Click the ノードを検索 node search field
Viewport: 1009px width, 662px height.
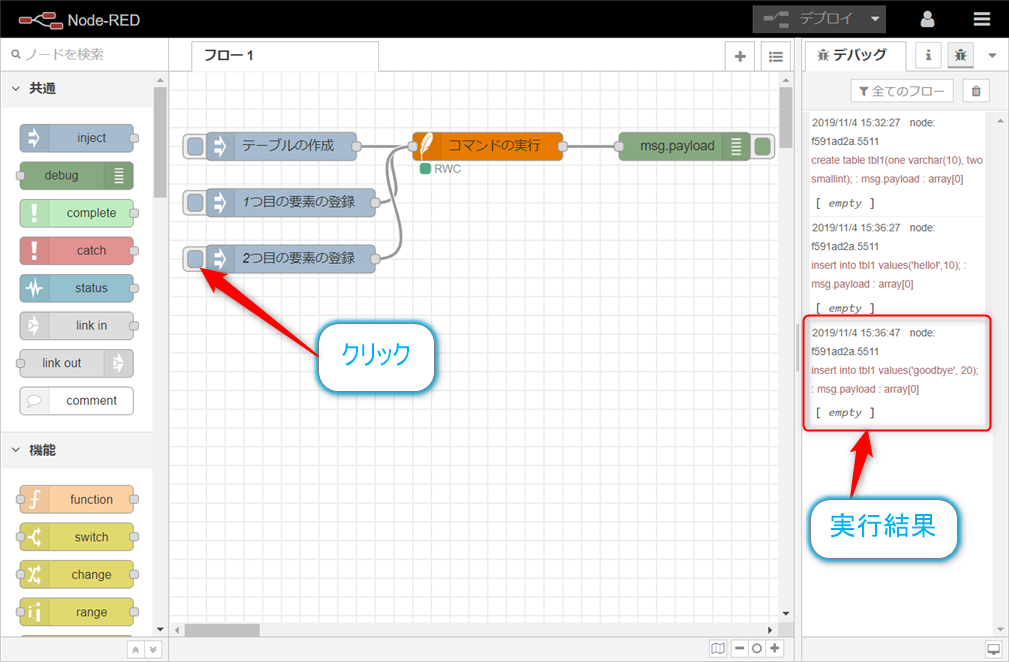click(x=84, y=55)
